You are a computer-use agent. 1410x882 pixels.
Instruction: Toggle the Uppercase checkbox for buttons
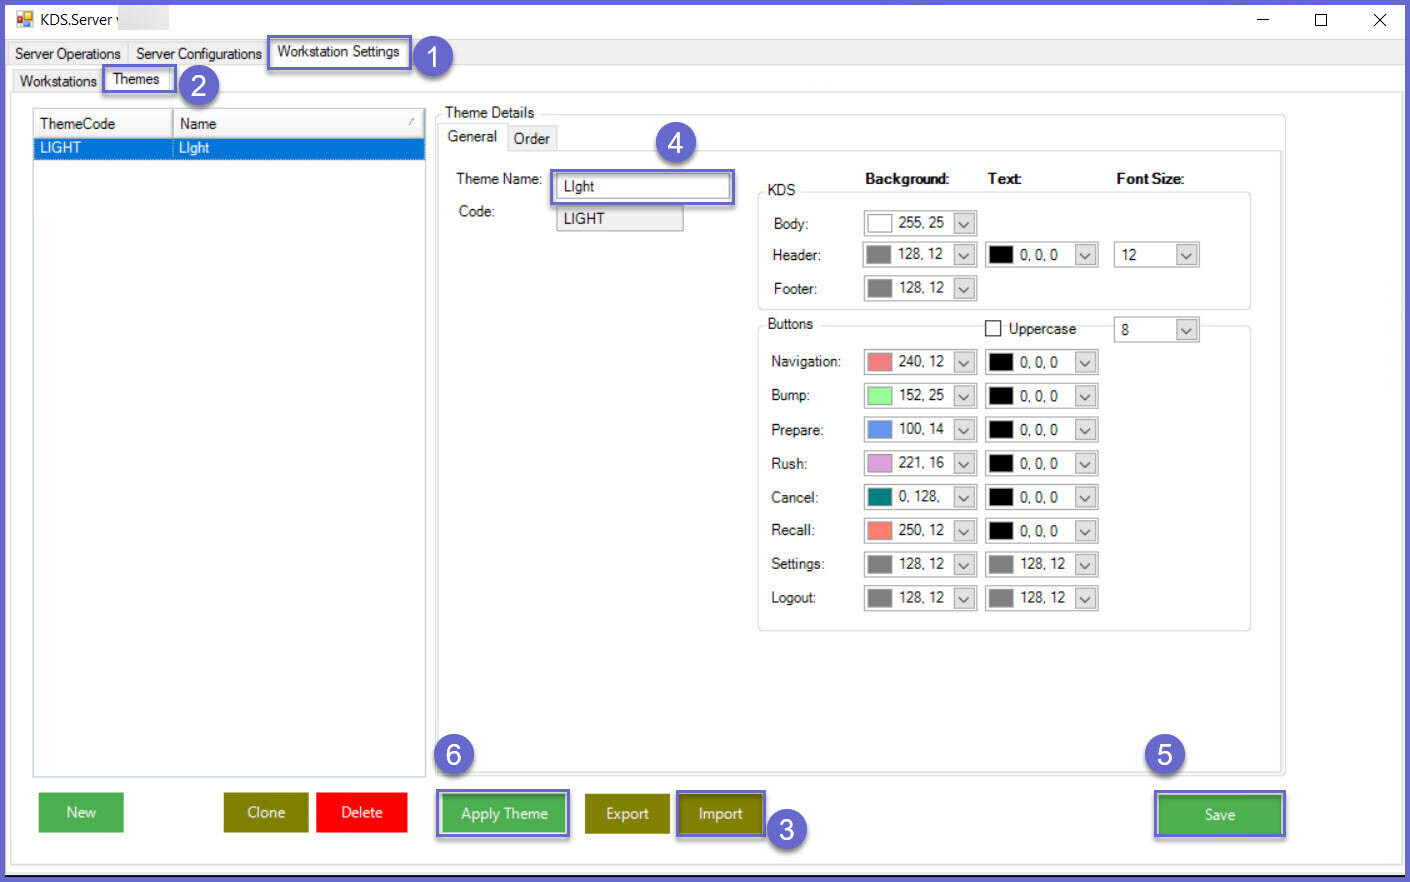[993, 329]
